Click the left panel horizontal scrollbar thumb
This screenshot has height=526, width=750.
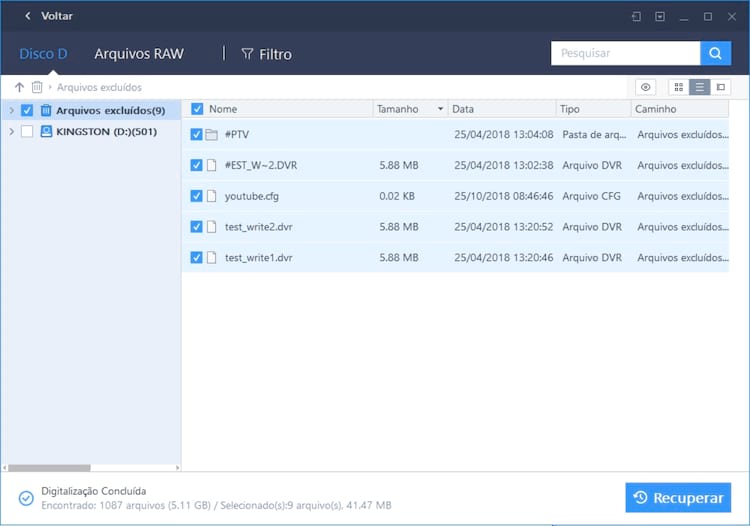(49, 468)
